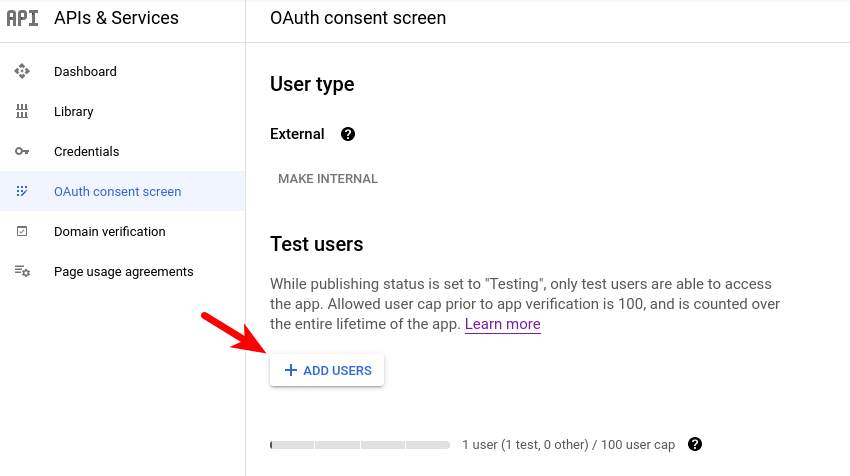Screen dimensions: 850x476
Task: Navigate to Credentials
Action: (x=86, y=152)
